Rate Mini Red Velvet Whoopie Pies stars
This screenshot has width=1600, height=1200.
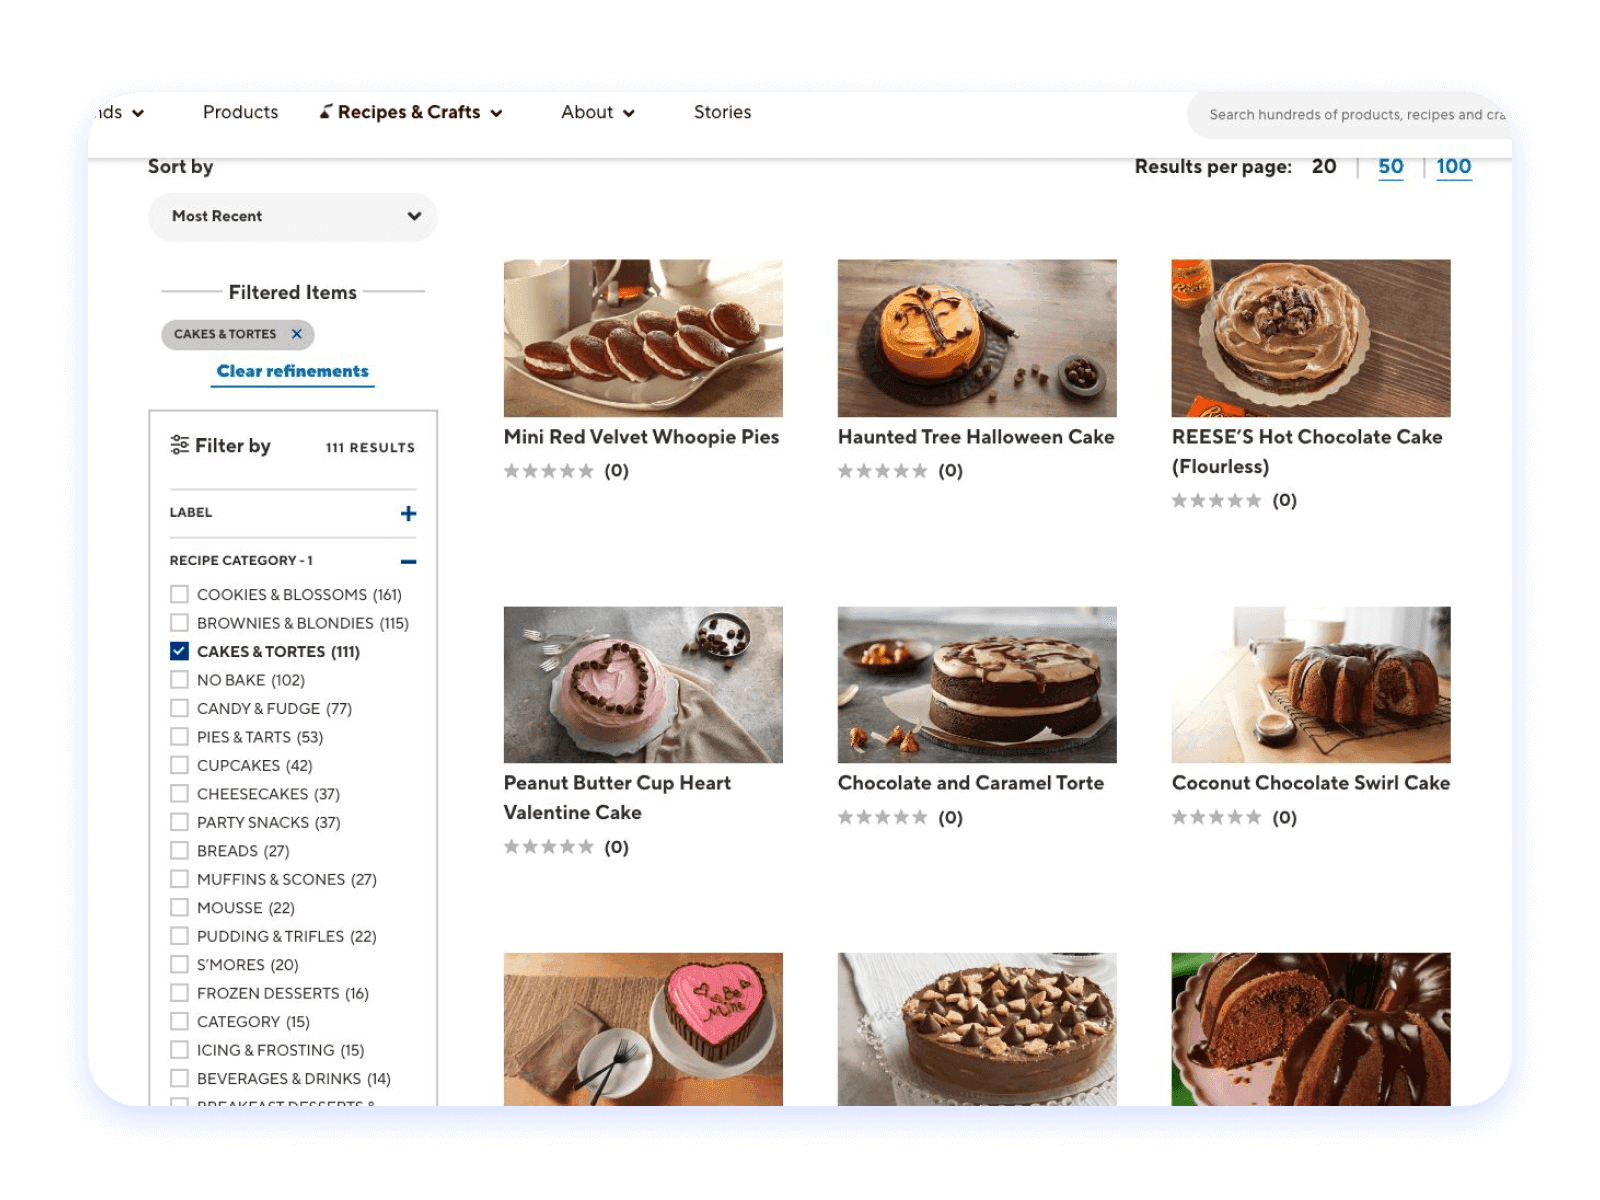(x=549, y=471)
